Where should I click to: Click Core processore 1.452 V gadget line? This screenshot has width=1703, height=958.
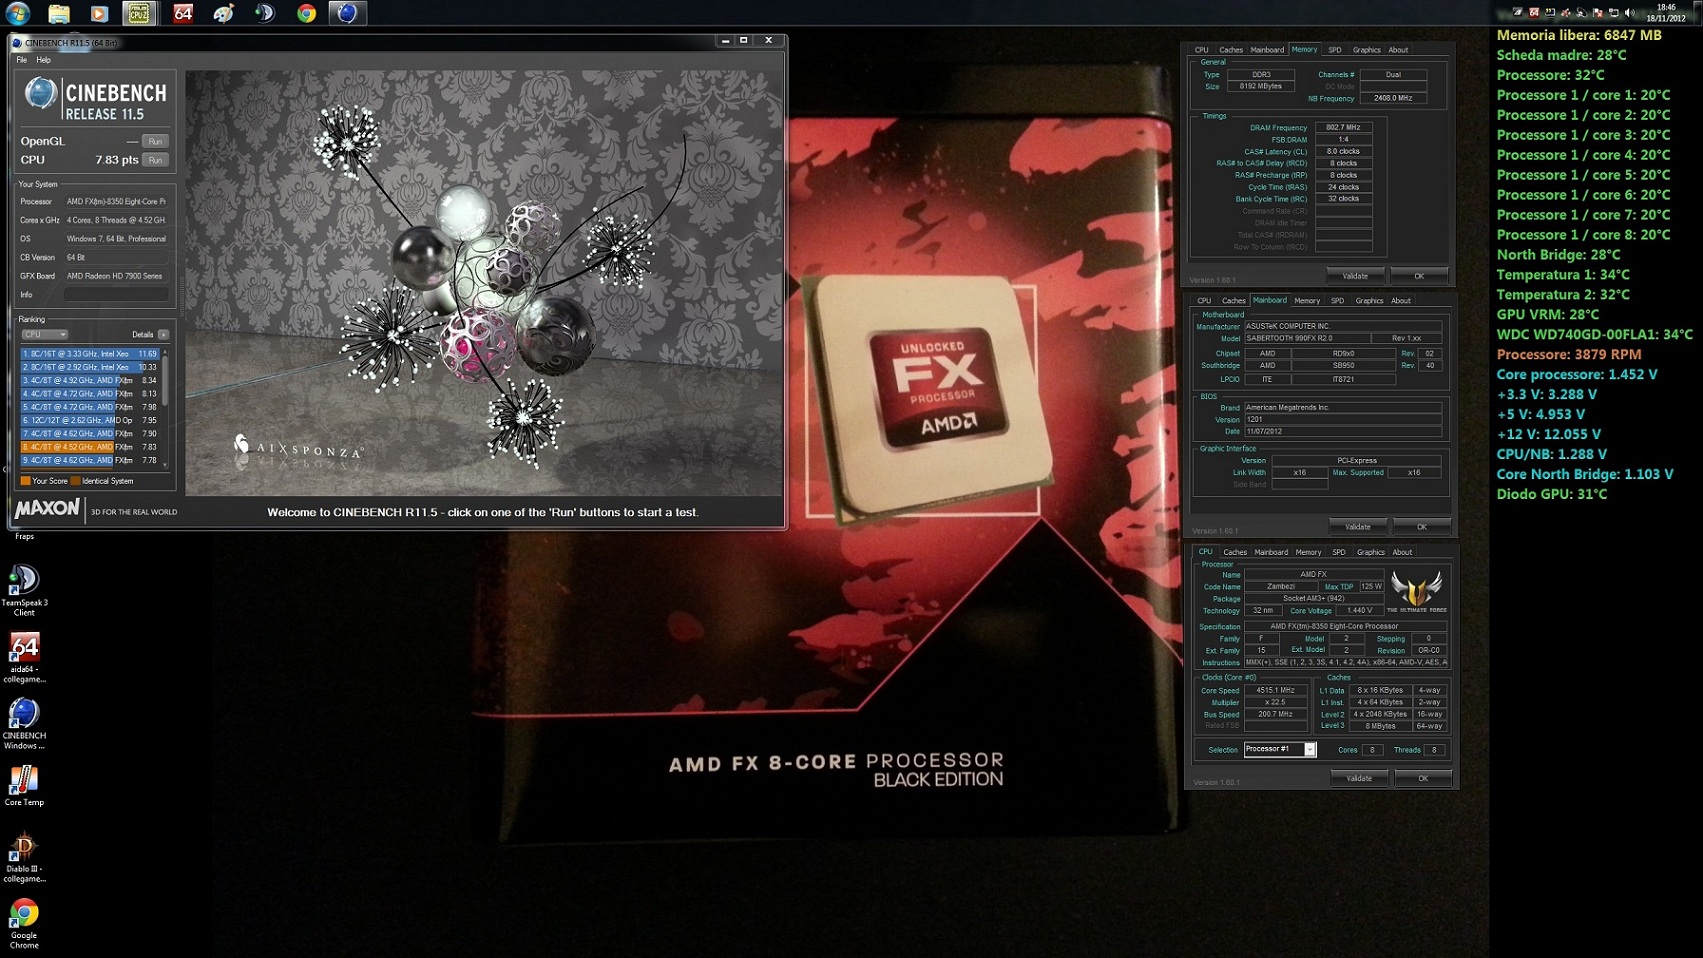1577,374
